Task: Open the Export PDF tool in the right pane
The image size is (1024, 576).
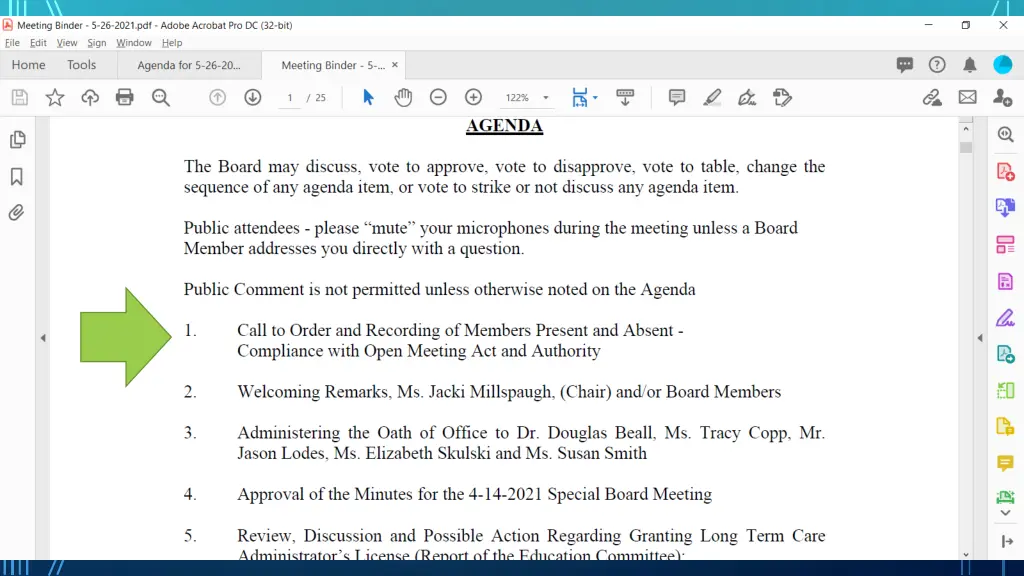Action: [x=1006, y=208]
